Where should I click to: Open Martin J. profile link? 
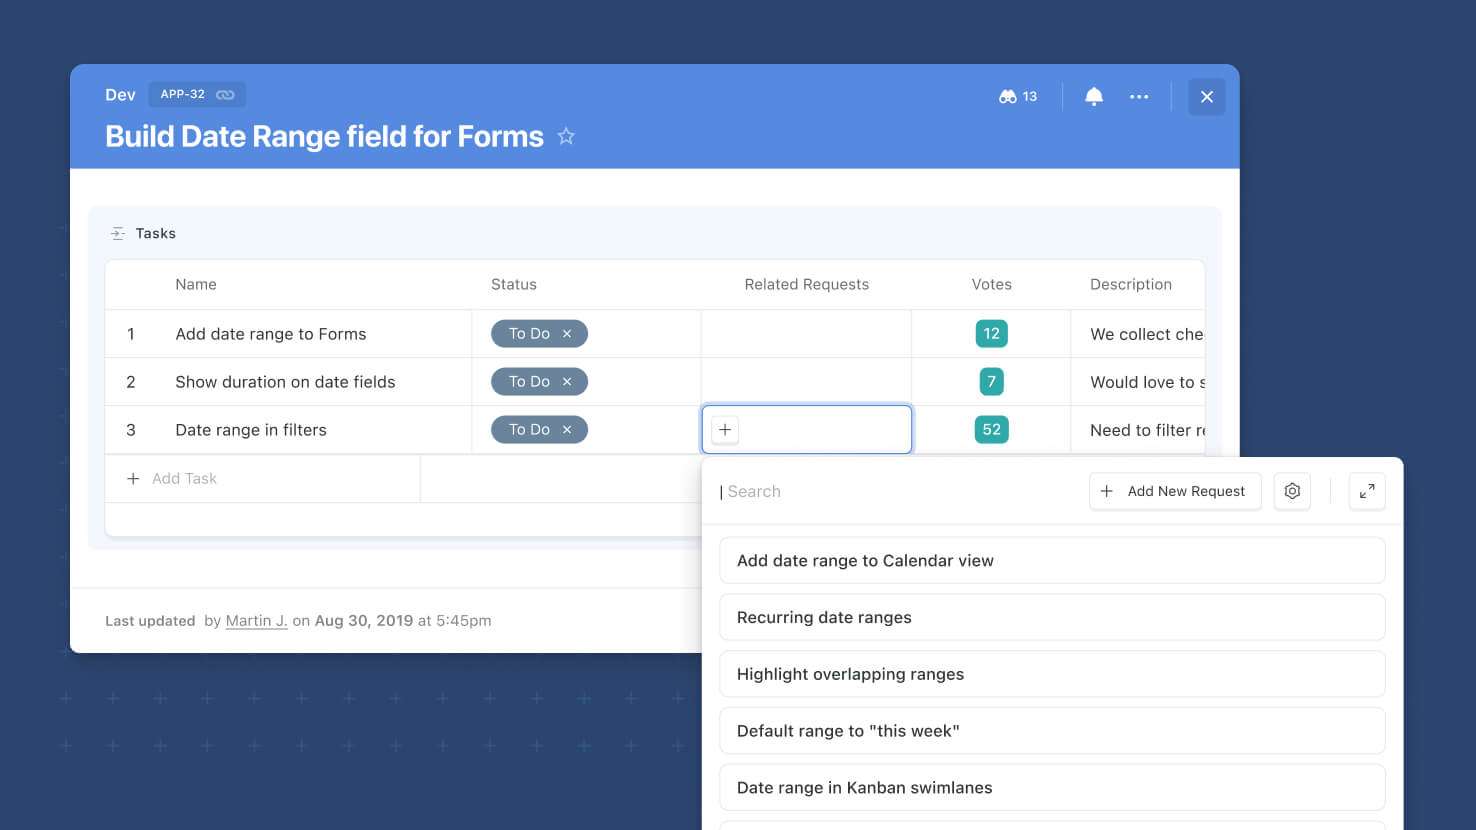256,621
